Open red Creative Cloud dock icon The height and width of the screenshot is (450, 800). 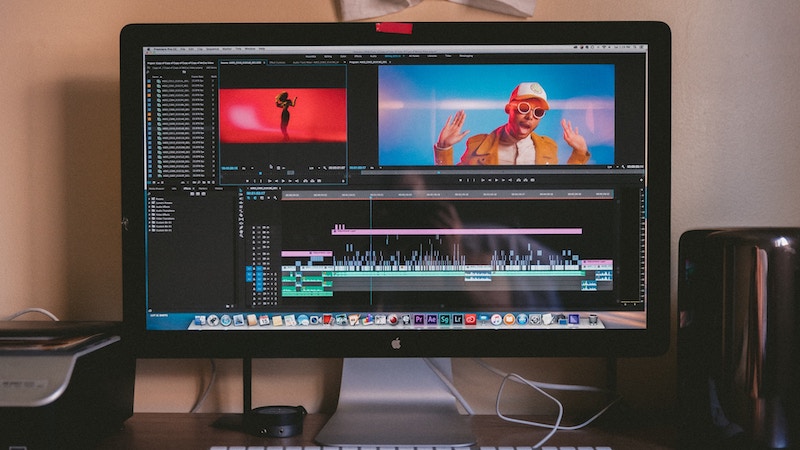[x=470, y=319]
